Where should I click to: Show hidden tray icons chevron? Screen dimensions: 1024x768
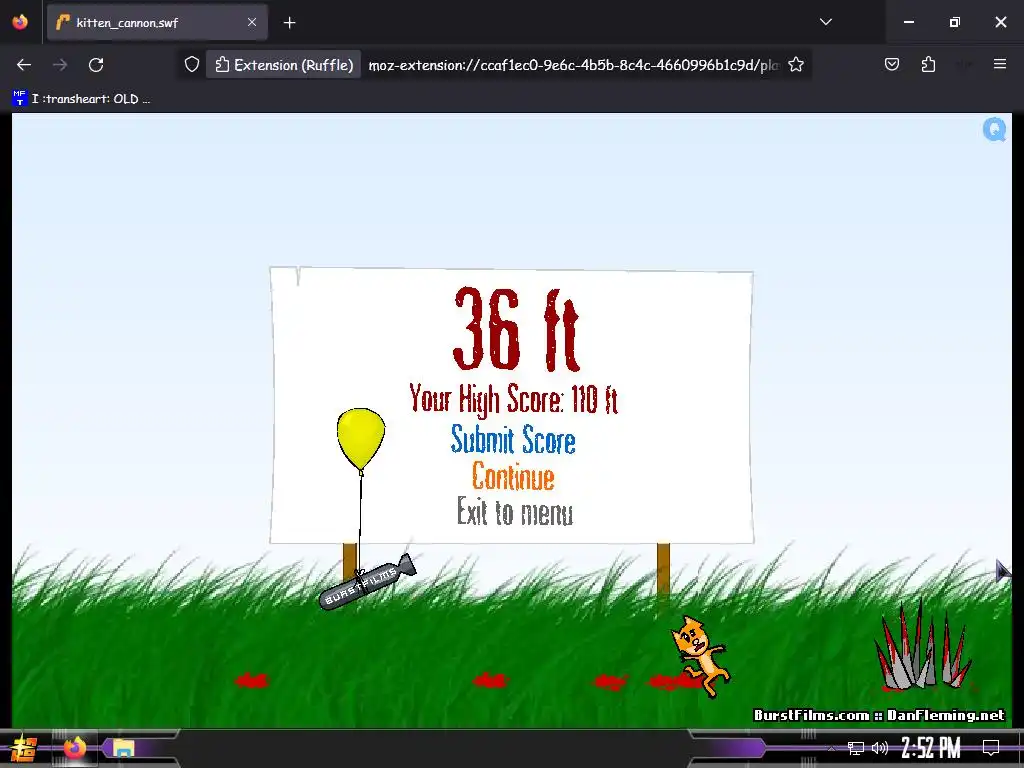831,748
